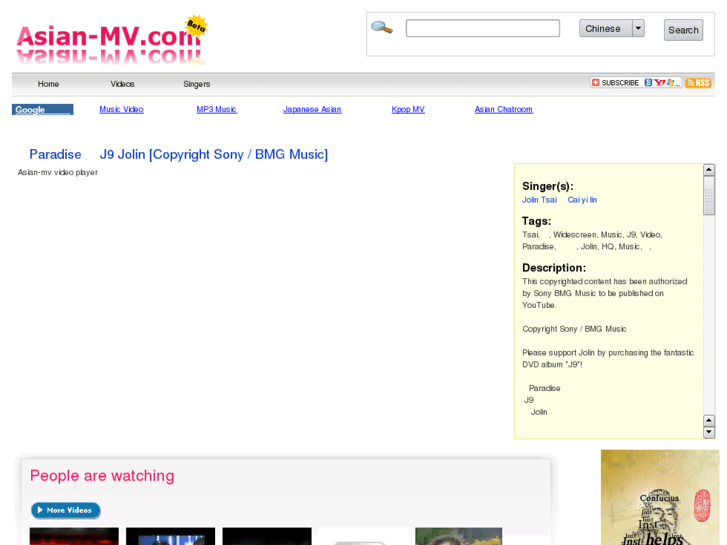
Task: Click the 'Description:' heading
Action: tap(554, 268)
